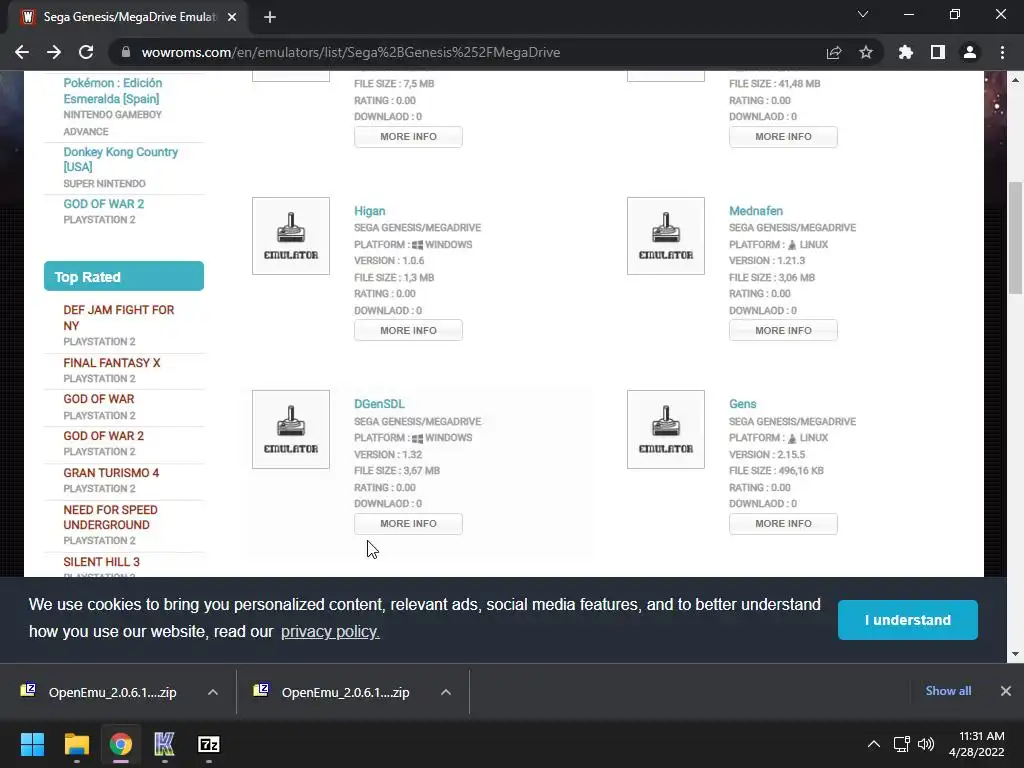Image resolution: width=1024 pixels, height=768 pixels.
Task: Show hidden system tray icons
Action: 873,744
